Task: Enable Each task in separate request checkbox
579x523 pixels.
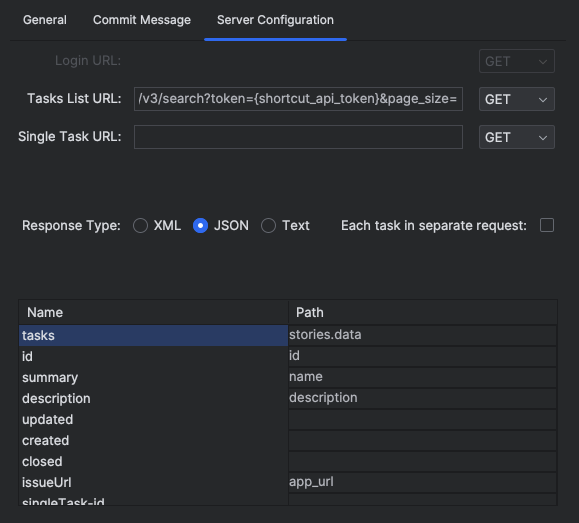Action: click(547, 225)
